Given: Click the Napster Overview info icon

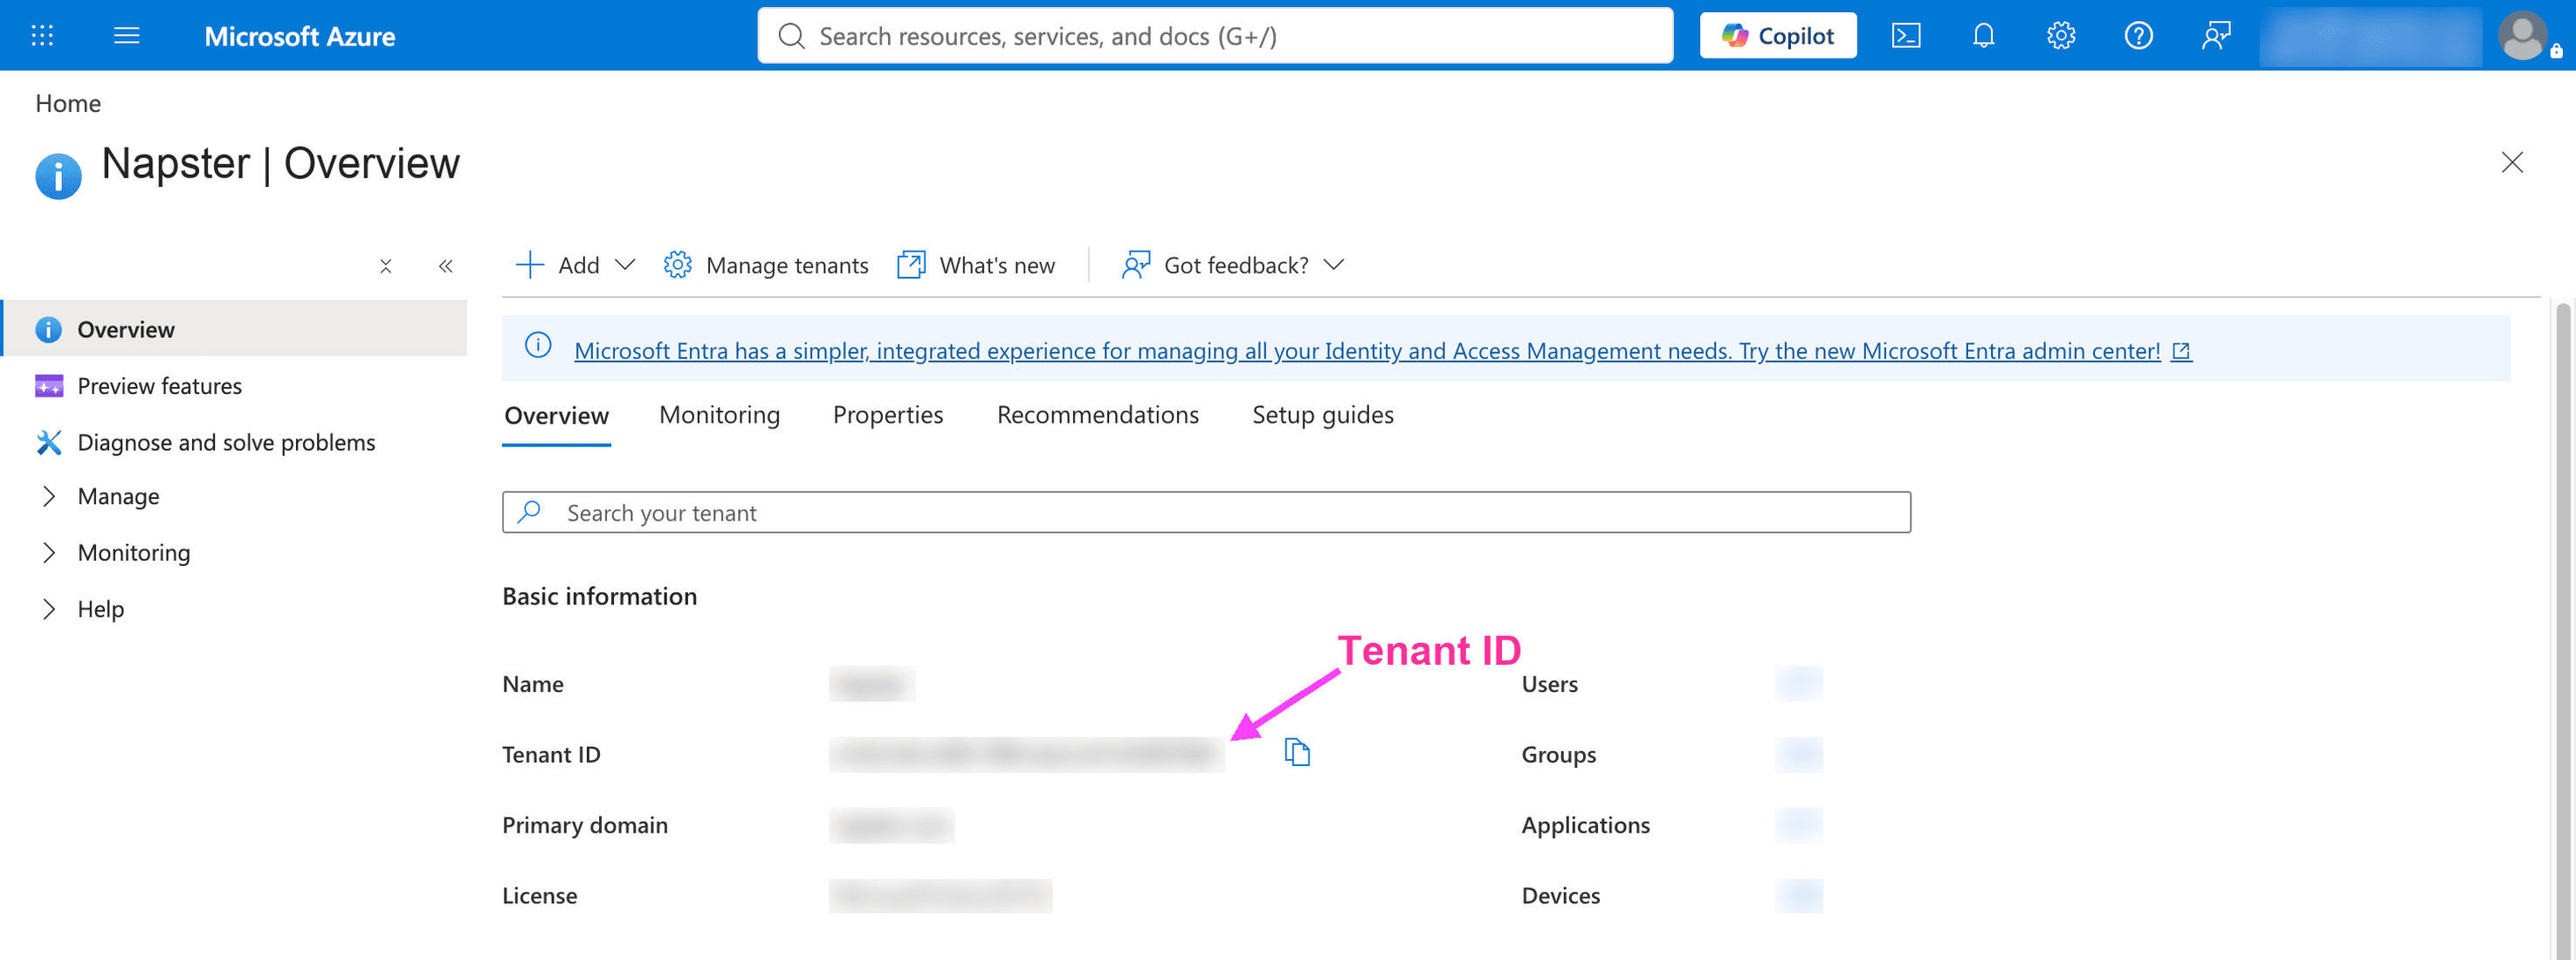Looking at the screenshot, I should 58,176.
